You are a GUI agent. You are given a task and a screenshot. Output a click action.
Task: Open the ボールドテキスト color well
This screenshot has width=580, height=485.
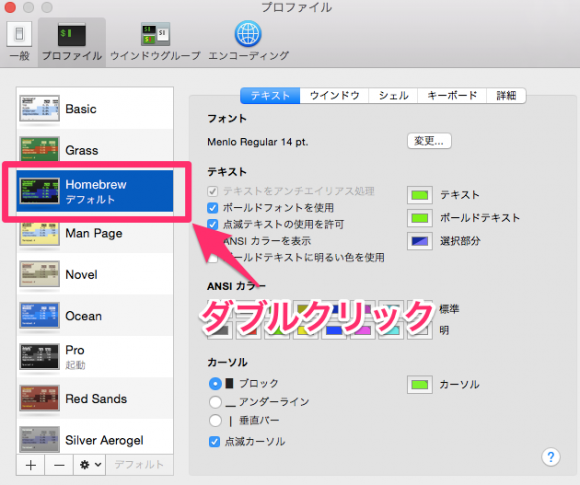click(420, 218)
